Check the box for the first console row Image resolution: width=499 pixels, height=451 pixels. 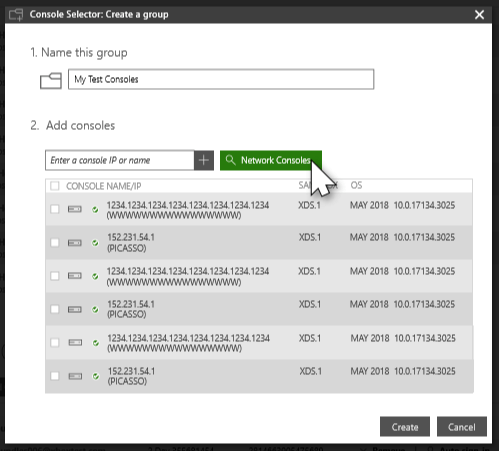tap(54, 209)
